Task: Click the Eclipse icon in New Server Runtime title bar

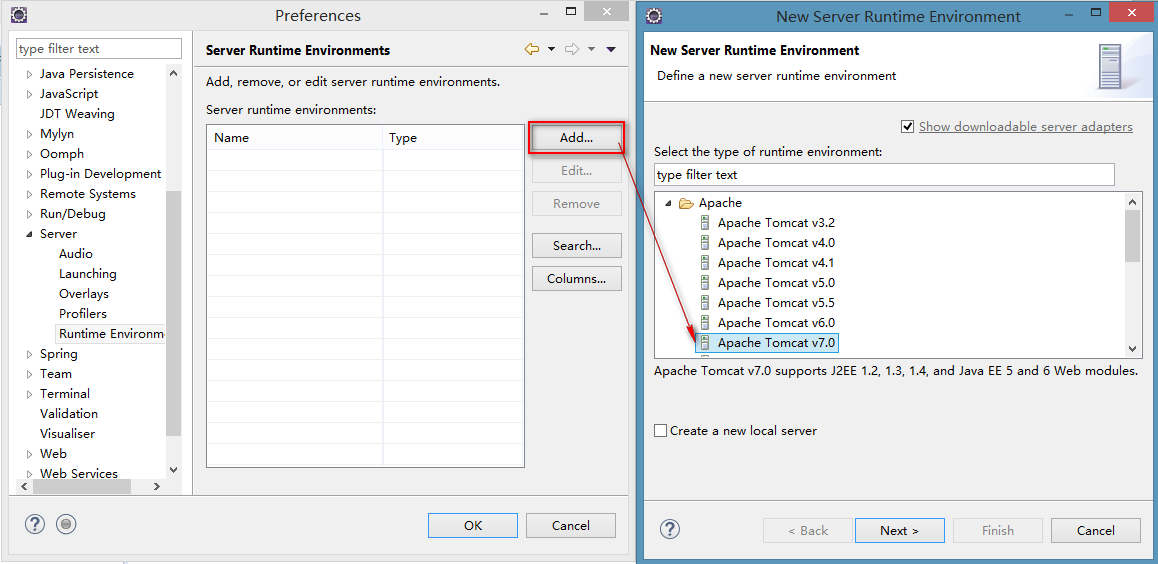Action: (654, 16)
